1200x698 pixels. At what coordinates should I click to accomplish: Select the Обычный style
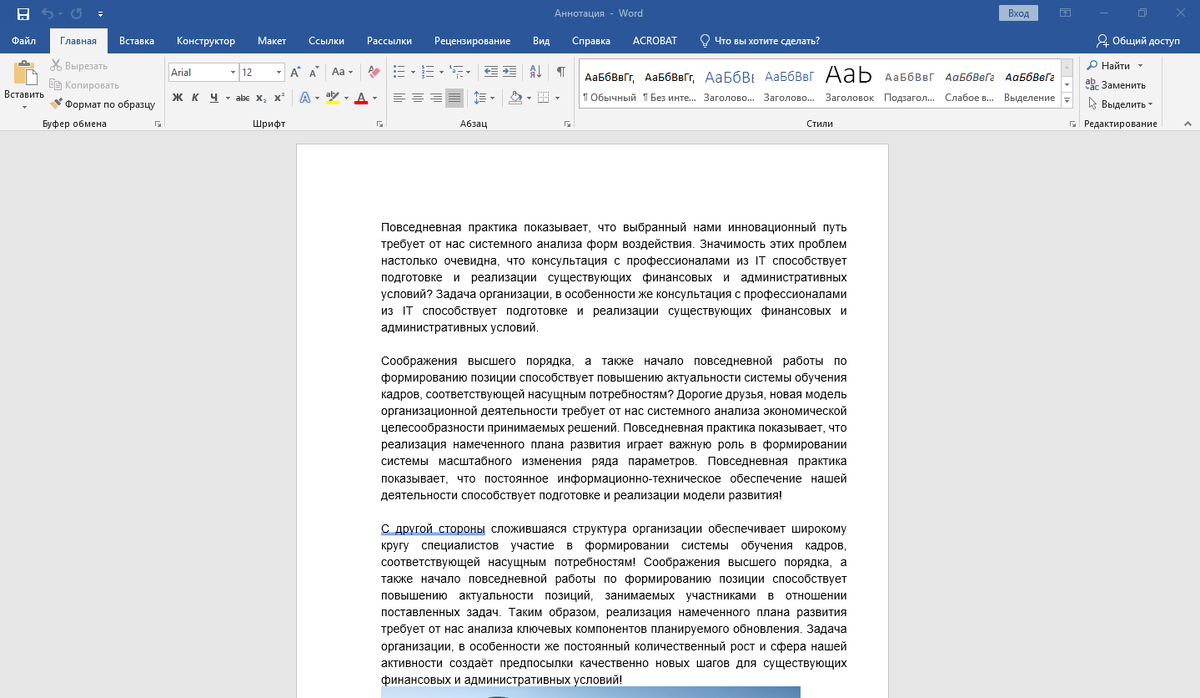(x=609, y=85)
